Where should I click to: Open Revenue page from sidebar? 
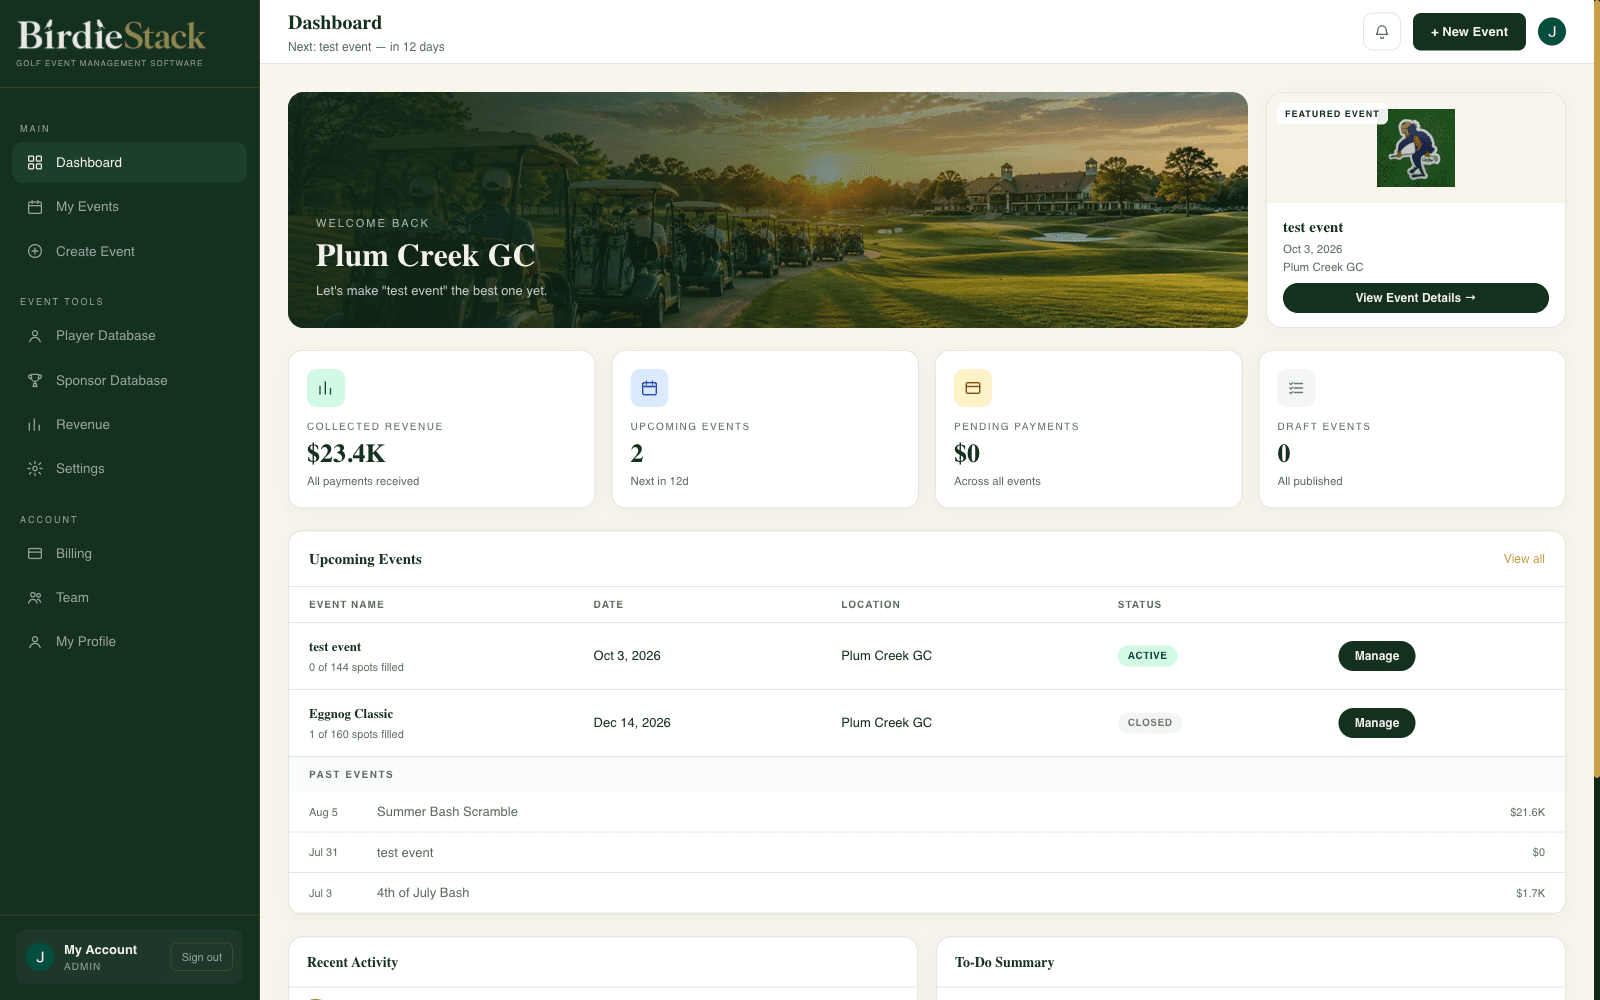[130, 424]
